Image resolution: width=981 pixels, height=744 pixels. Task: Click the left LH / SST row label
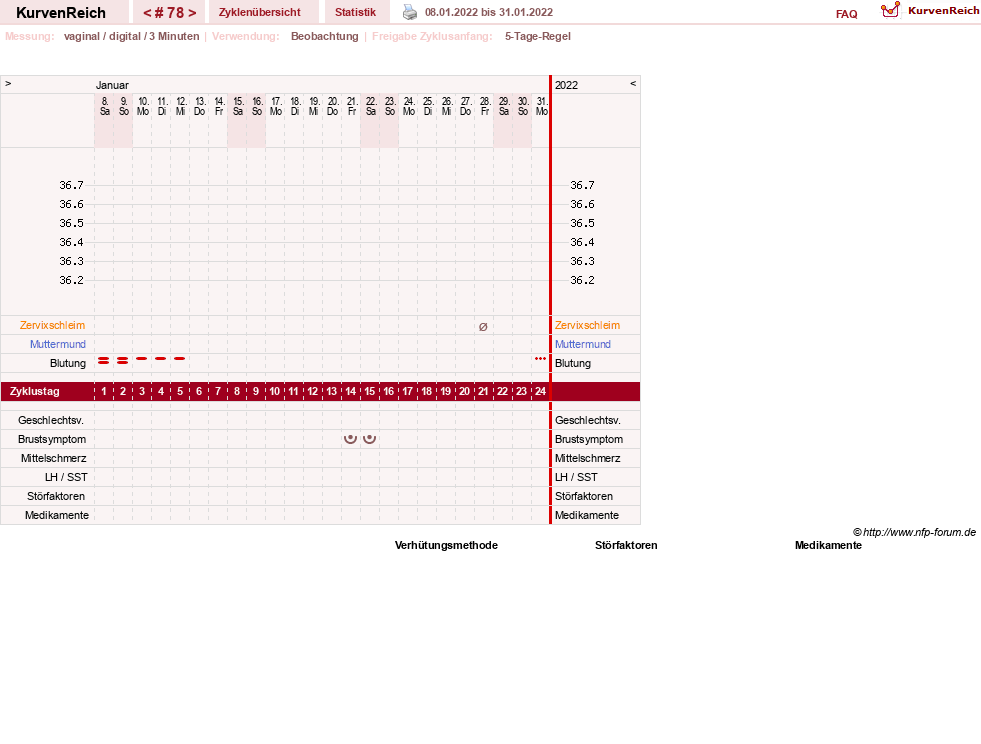[66, 477]
